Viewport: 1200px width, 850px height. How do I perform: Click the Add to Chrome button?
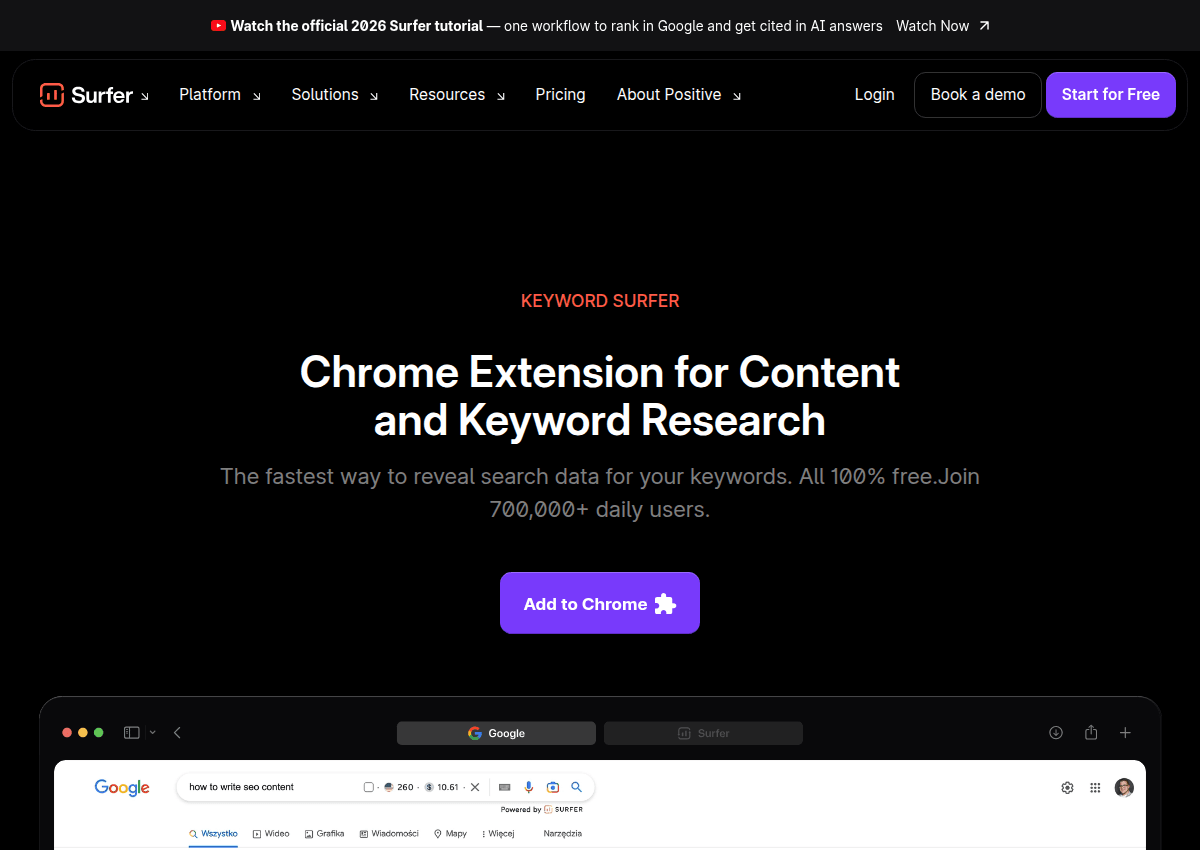(600, 603)
